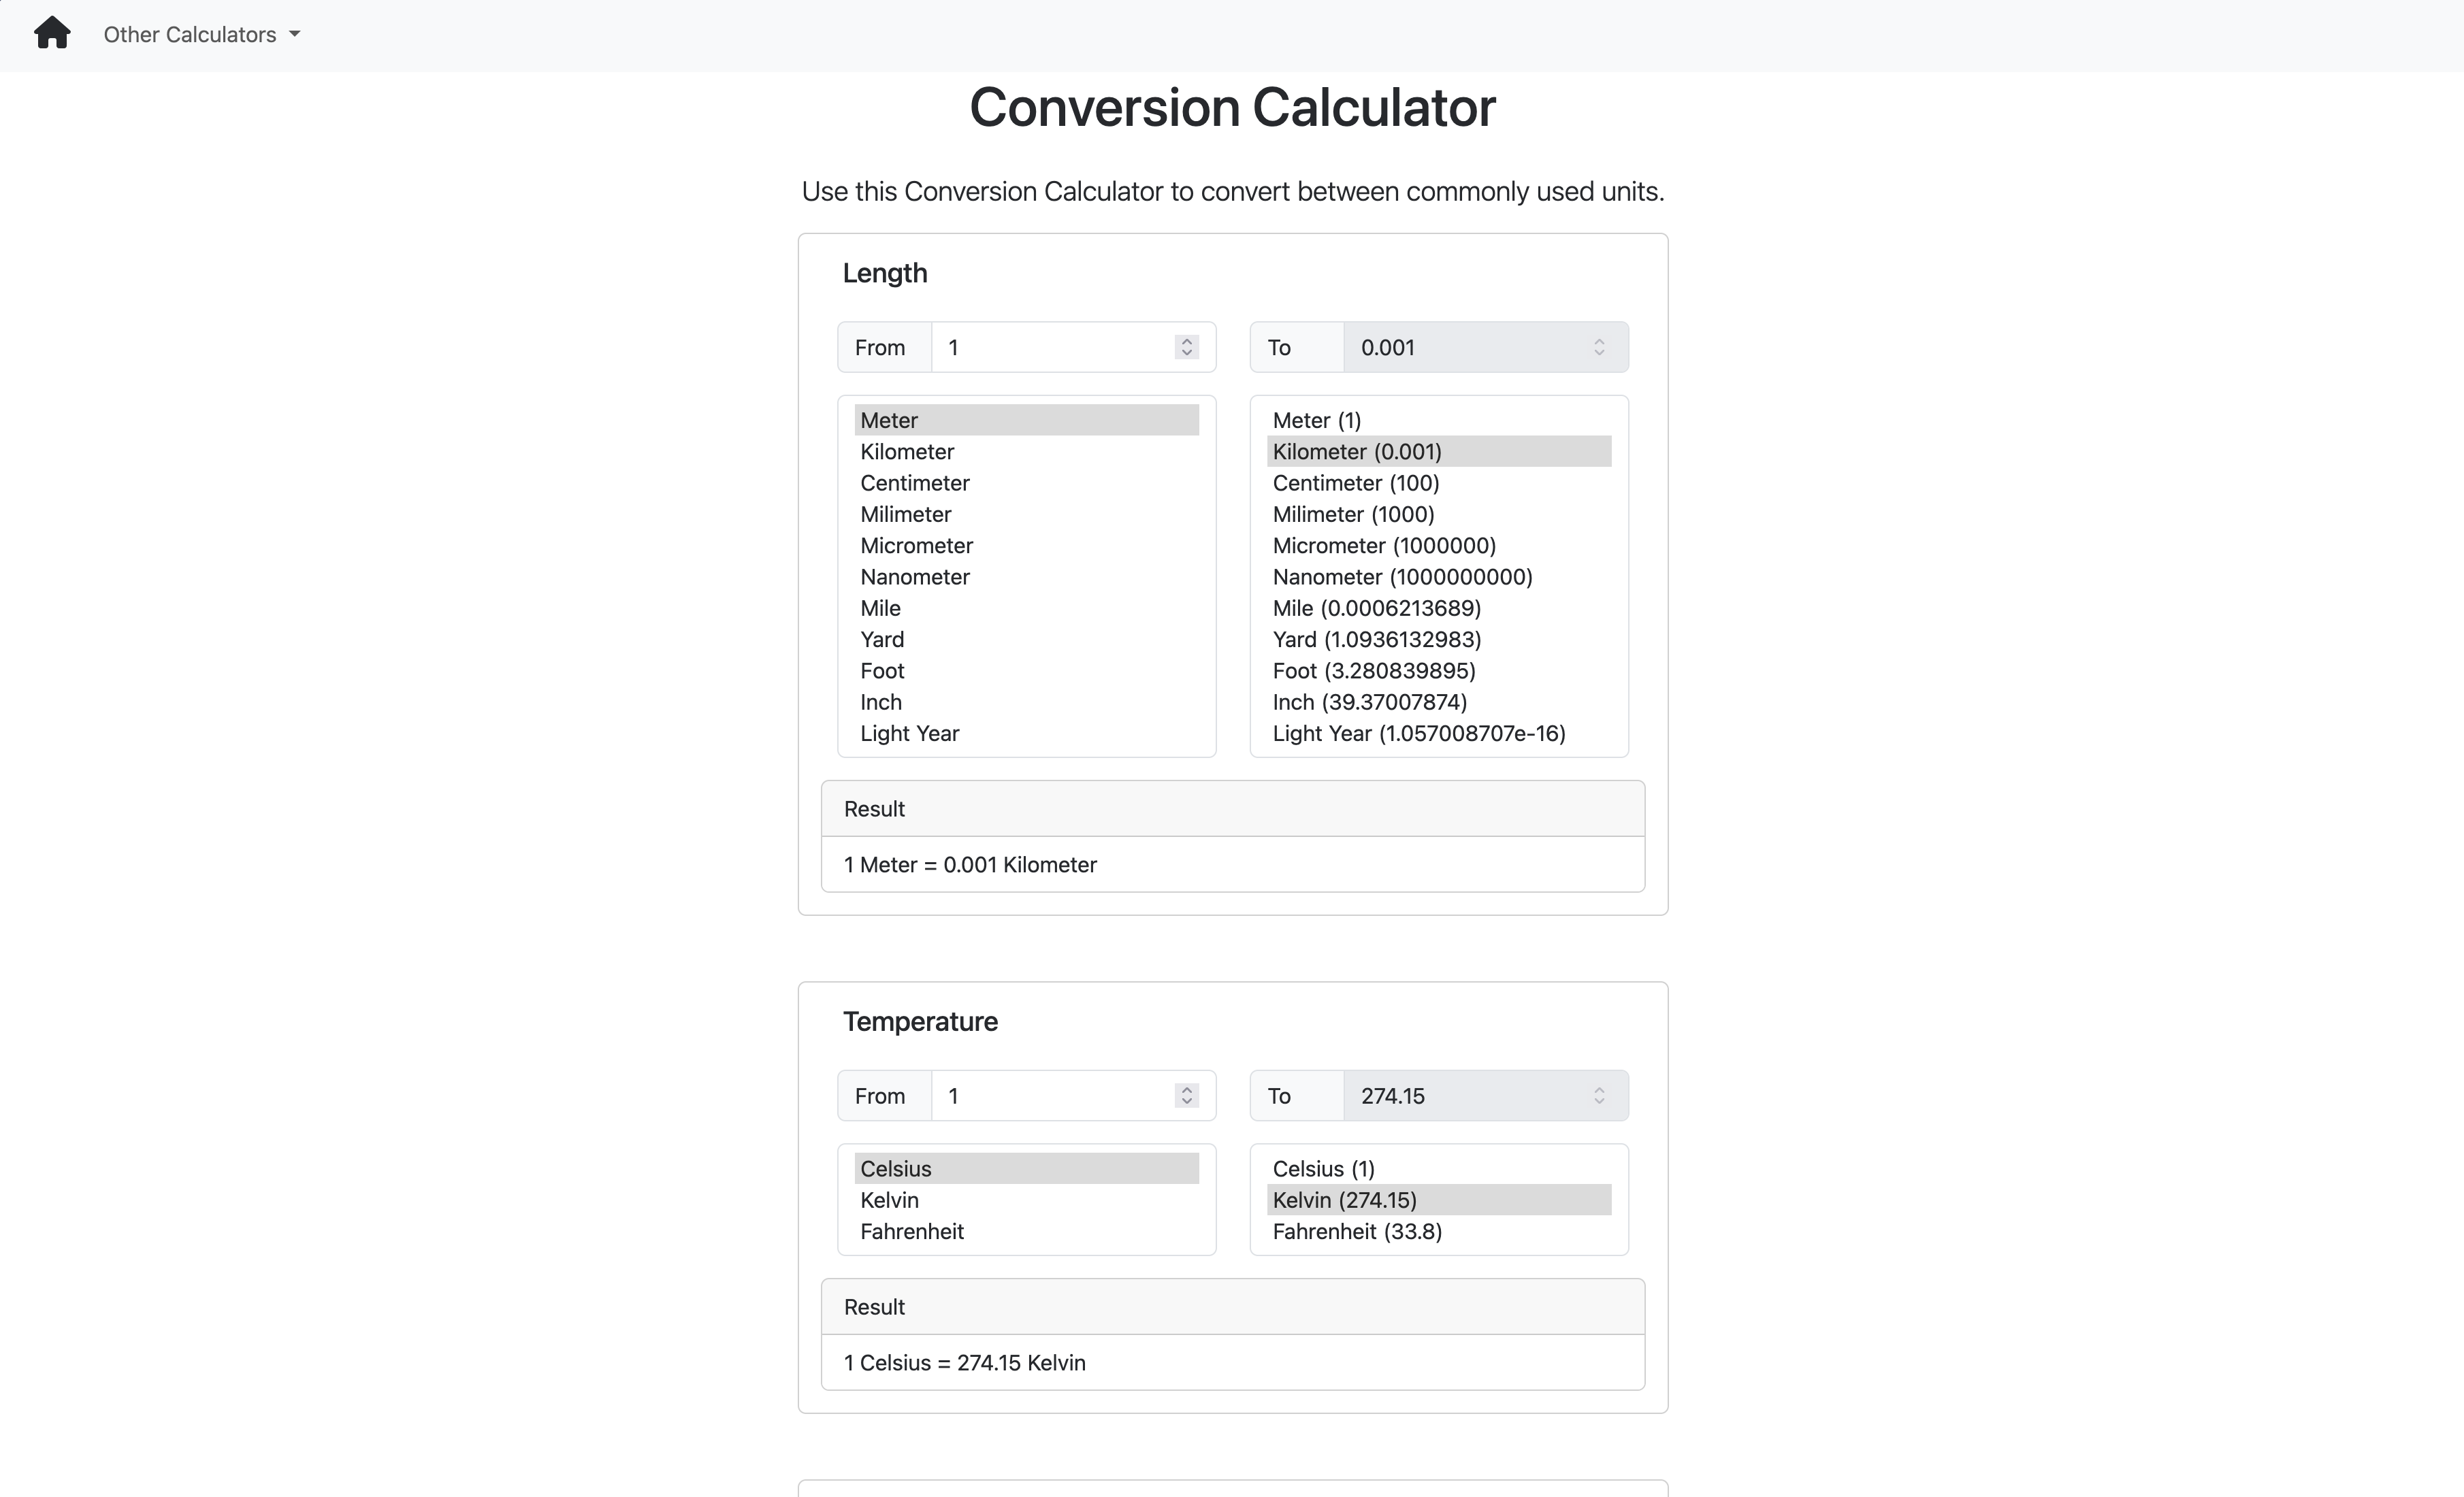
Task: Select Inch (39.37007874) option
Action: click(x=1439, y=702)
